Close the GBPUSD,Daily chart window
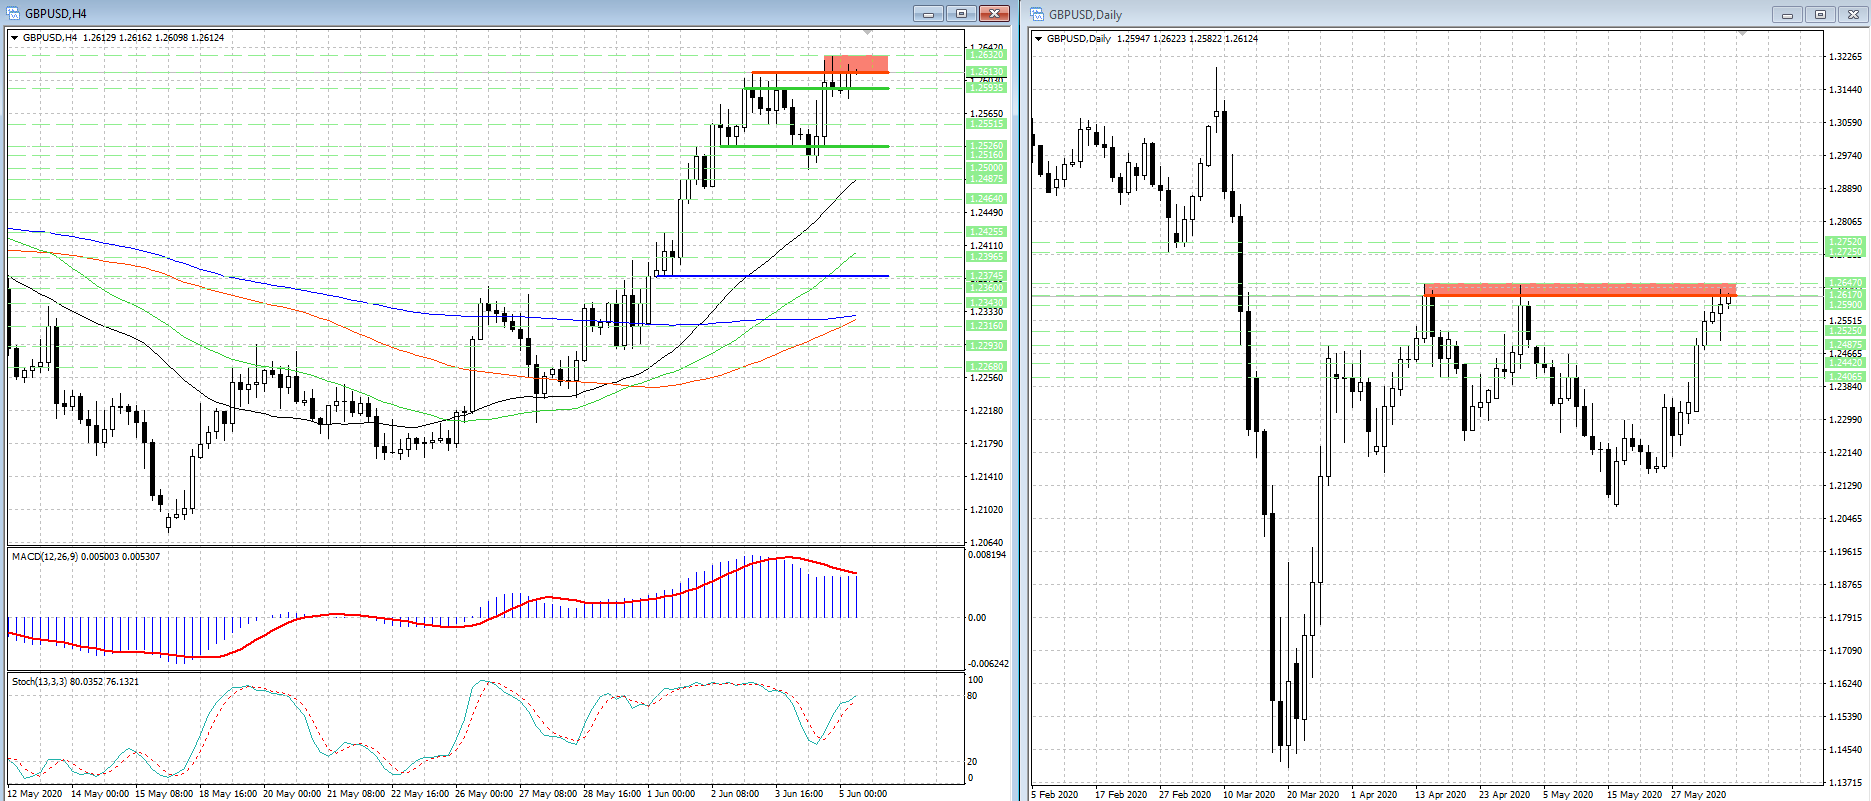 1852,15
